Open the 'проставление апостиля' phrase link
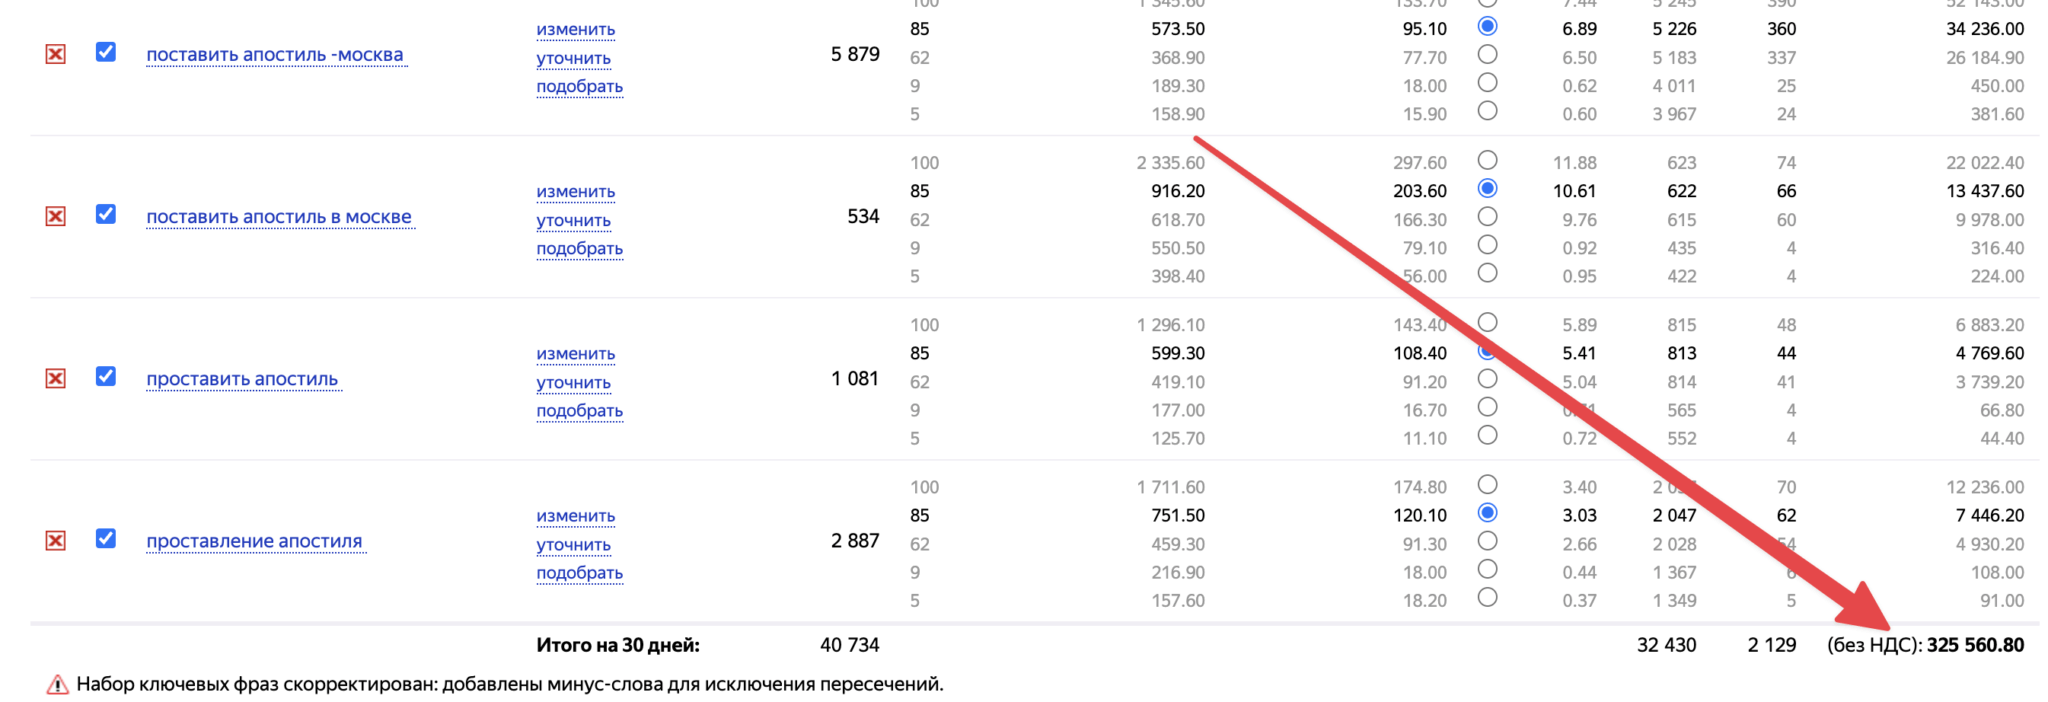Viewport: 2048px width, 702px height. tap(254, 541)
